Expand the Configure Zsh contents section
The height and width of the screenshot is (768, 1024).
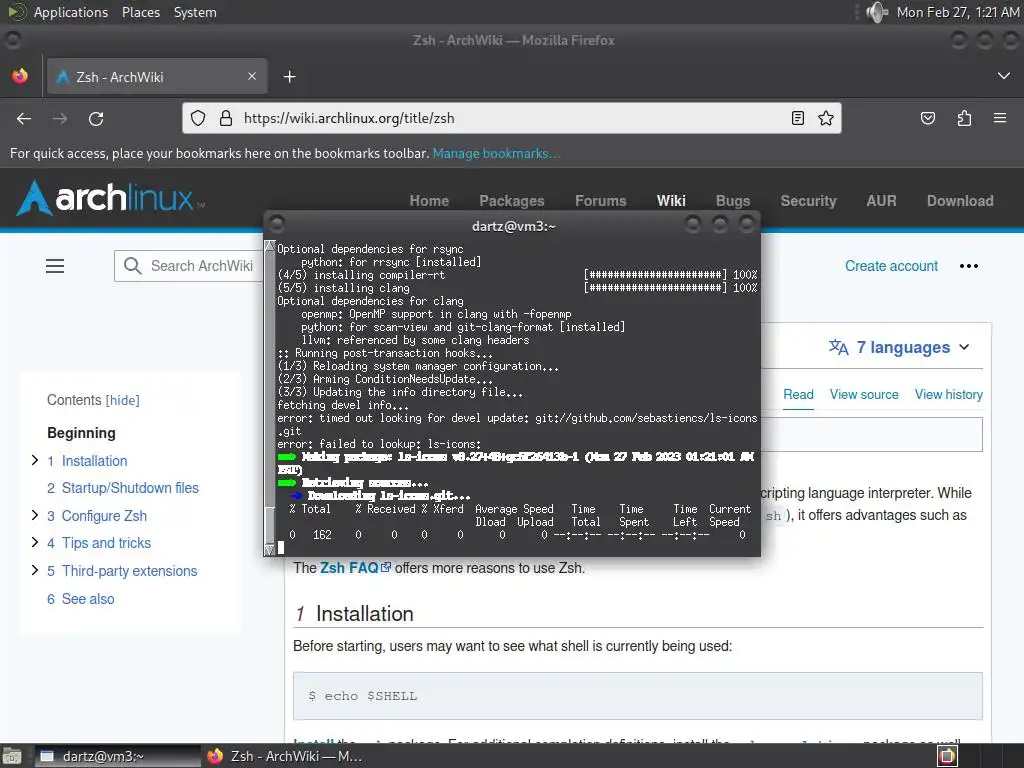tap(35, 515)
